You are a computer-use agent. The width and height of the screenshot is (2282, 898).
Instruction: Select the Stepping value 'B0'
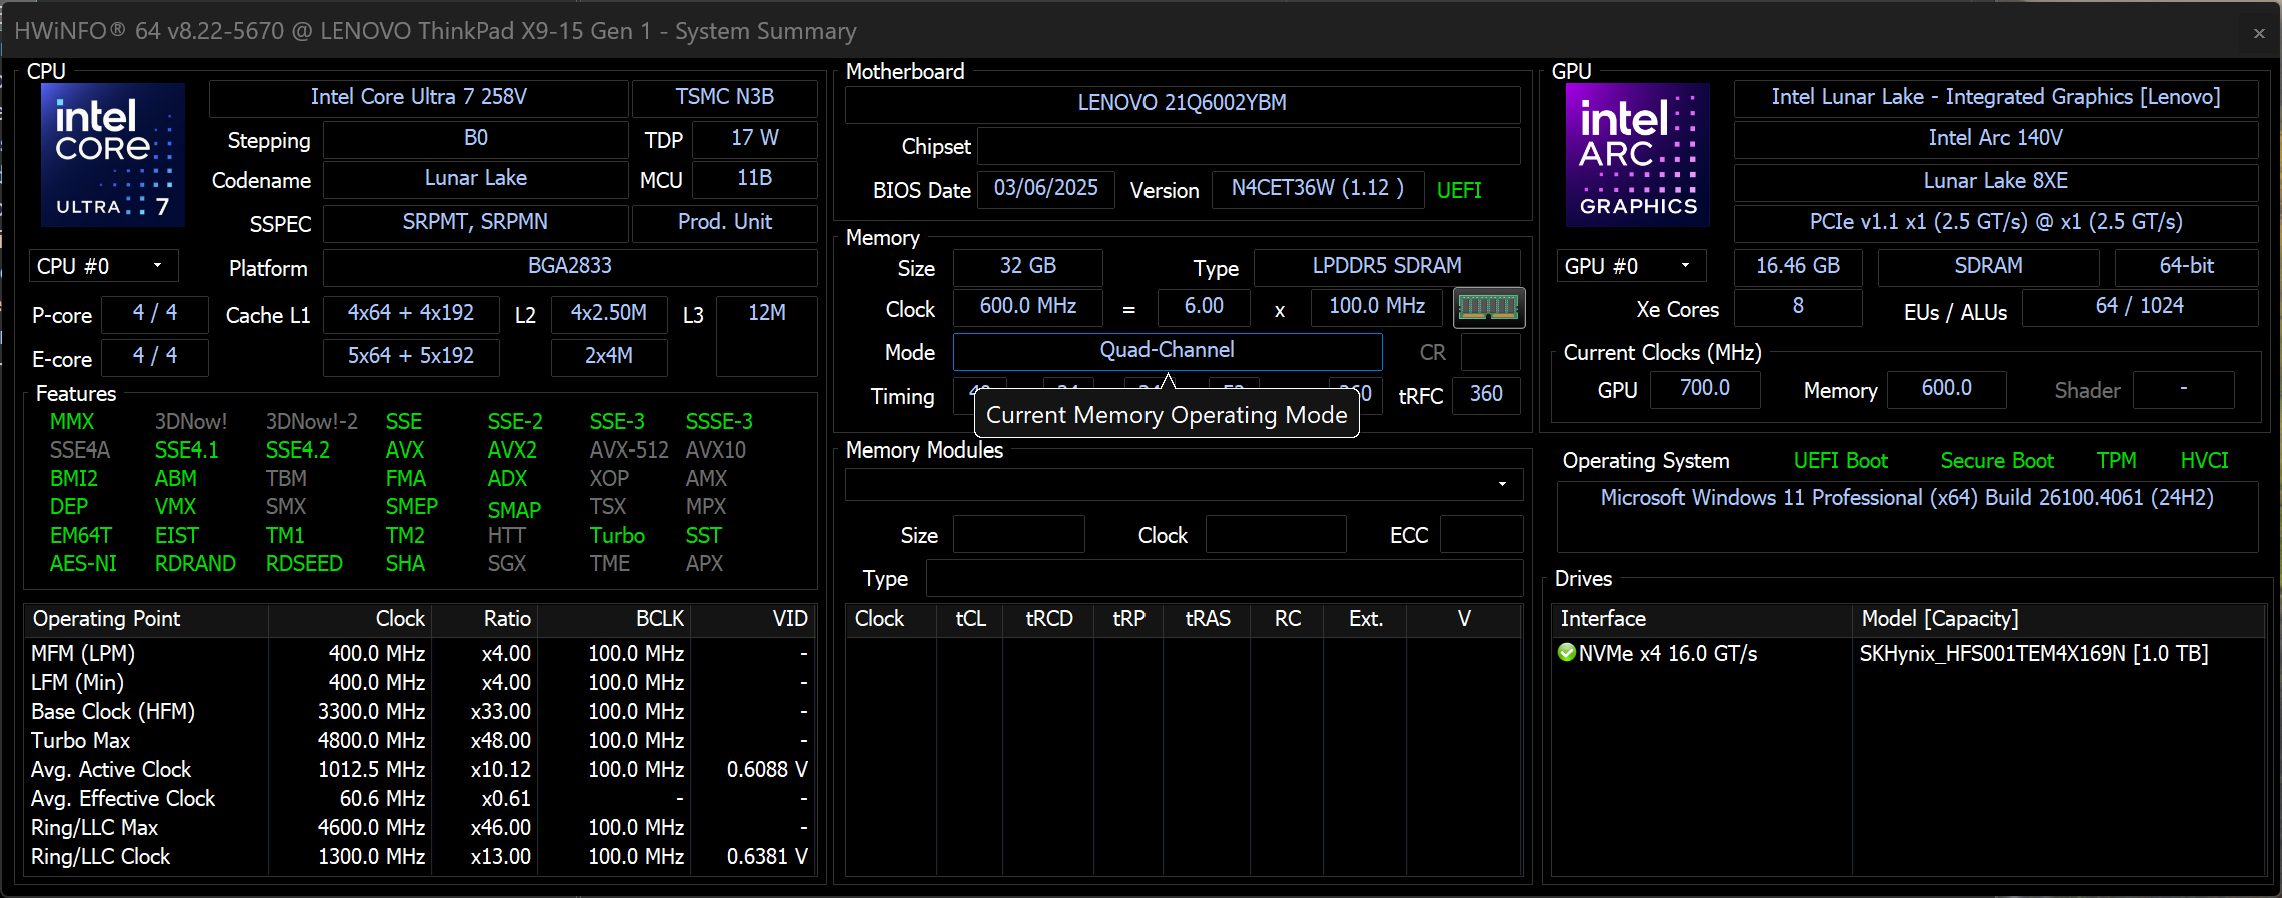point(476,138)
